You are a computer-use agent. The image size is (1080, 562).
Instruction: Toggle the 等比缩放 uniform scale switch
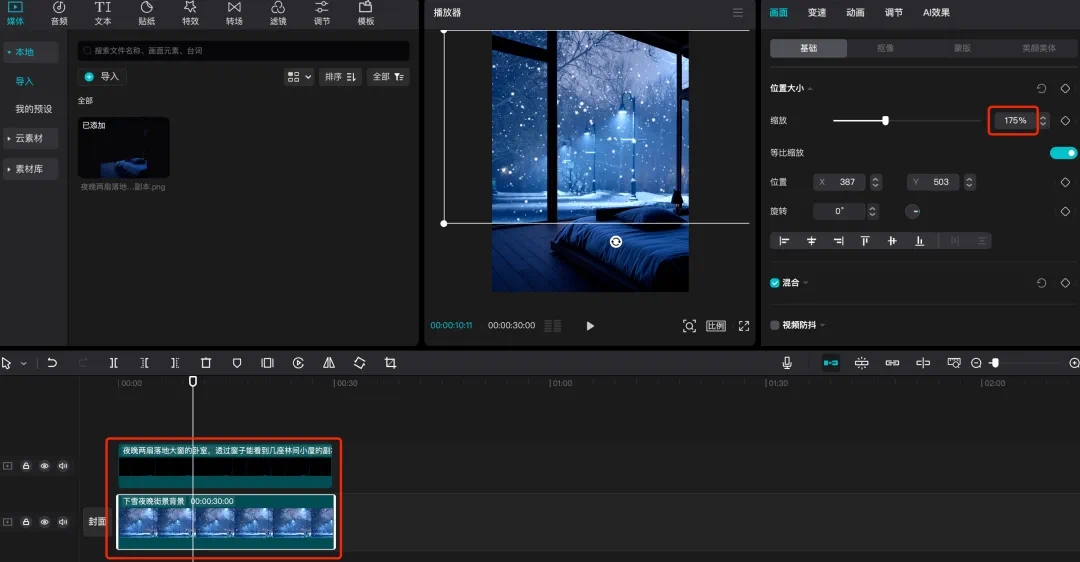pos(1063,153)
